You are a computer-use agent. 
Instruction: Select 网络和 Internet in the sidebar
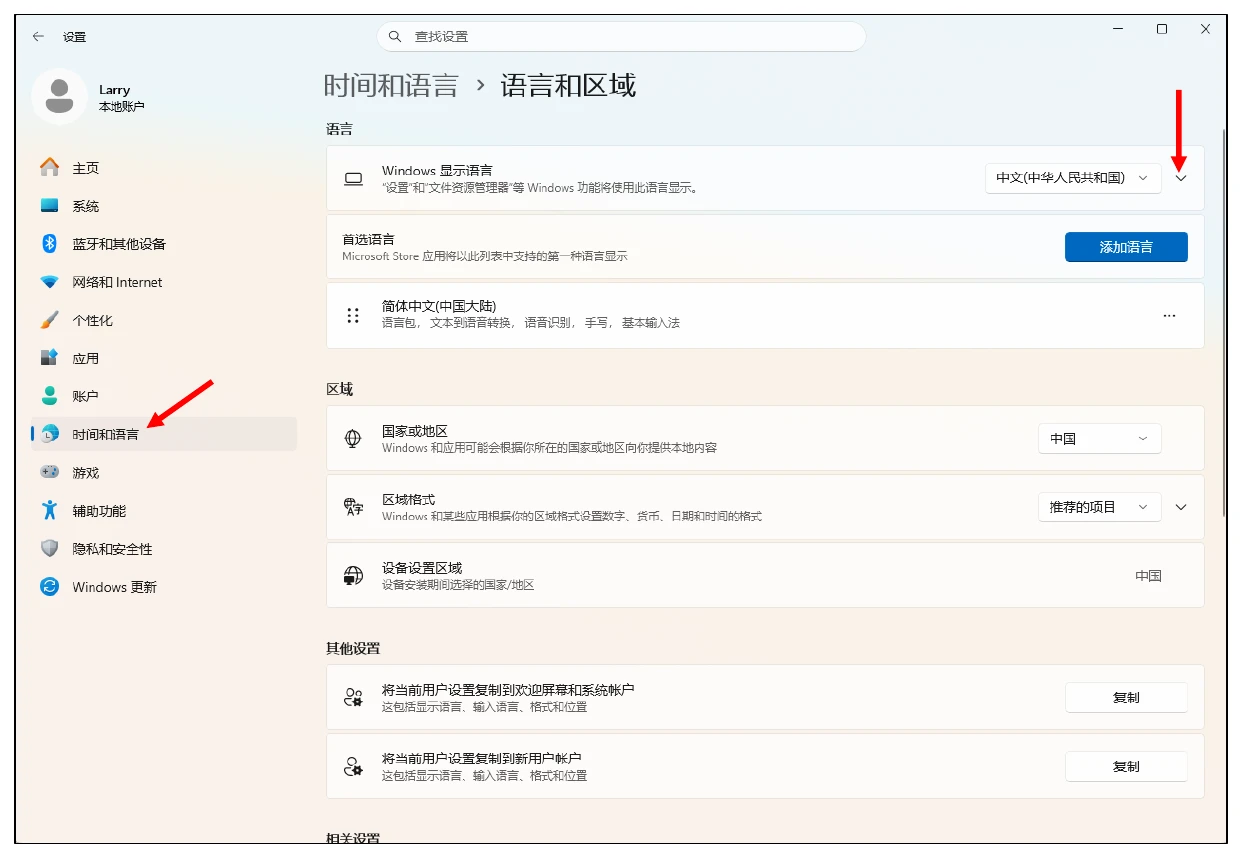tap(164, 282)
